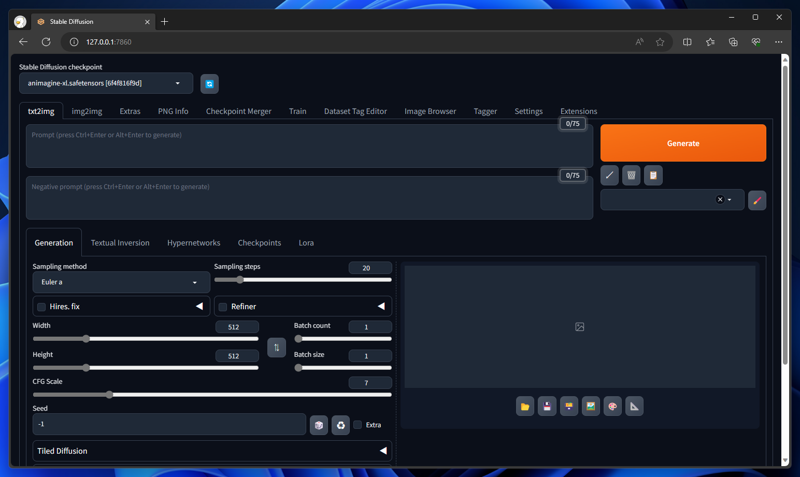Open the Settings tab
The height and width of the screenshot is (477, 800).
(529, 111)
